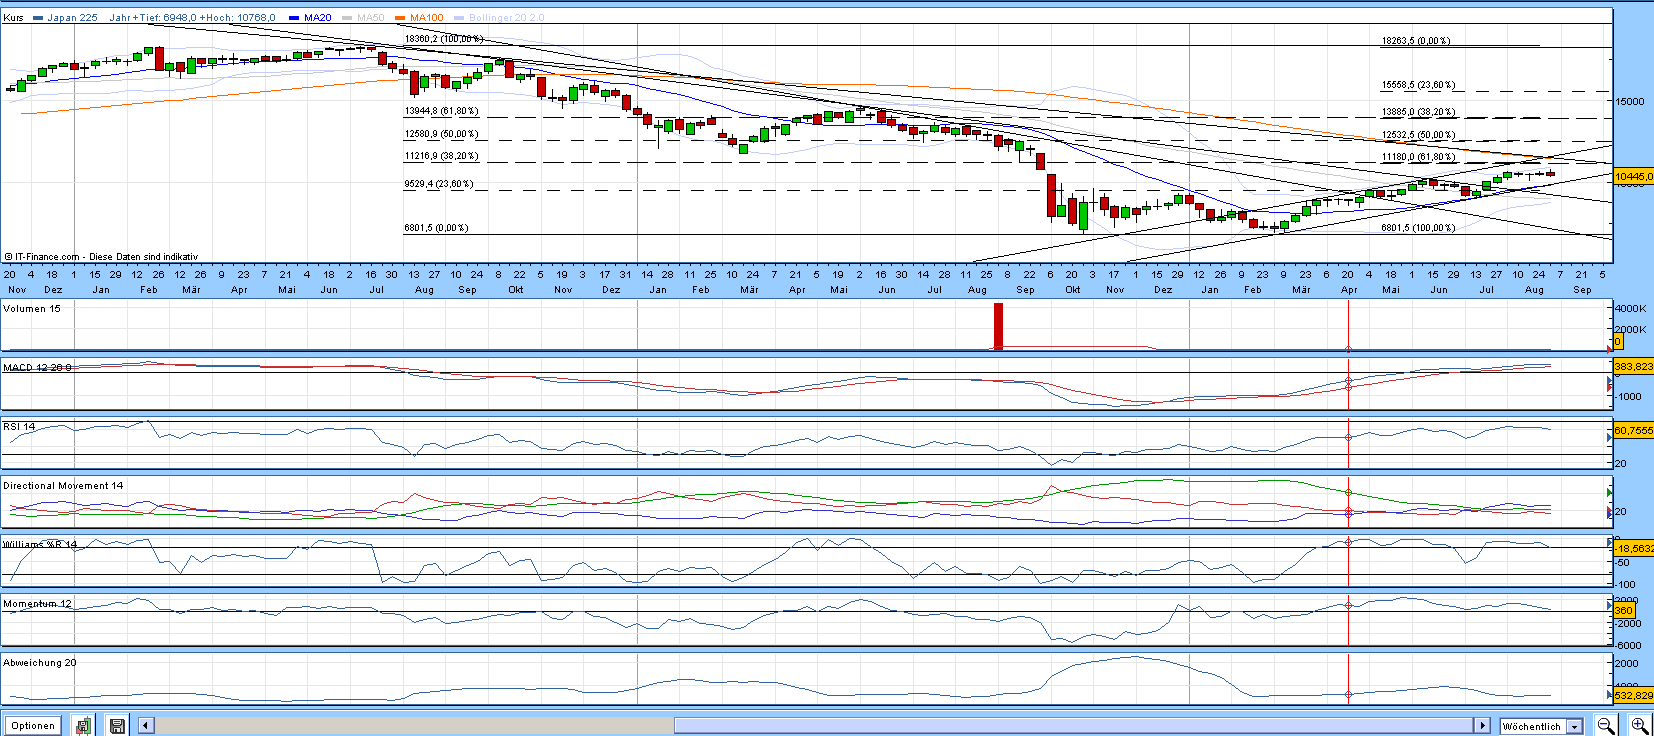Click the zoom in magnifier icon
Screen dimensions: 1654x736
(x=1640, y=726)
